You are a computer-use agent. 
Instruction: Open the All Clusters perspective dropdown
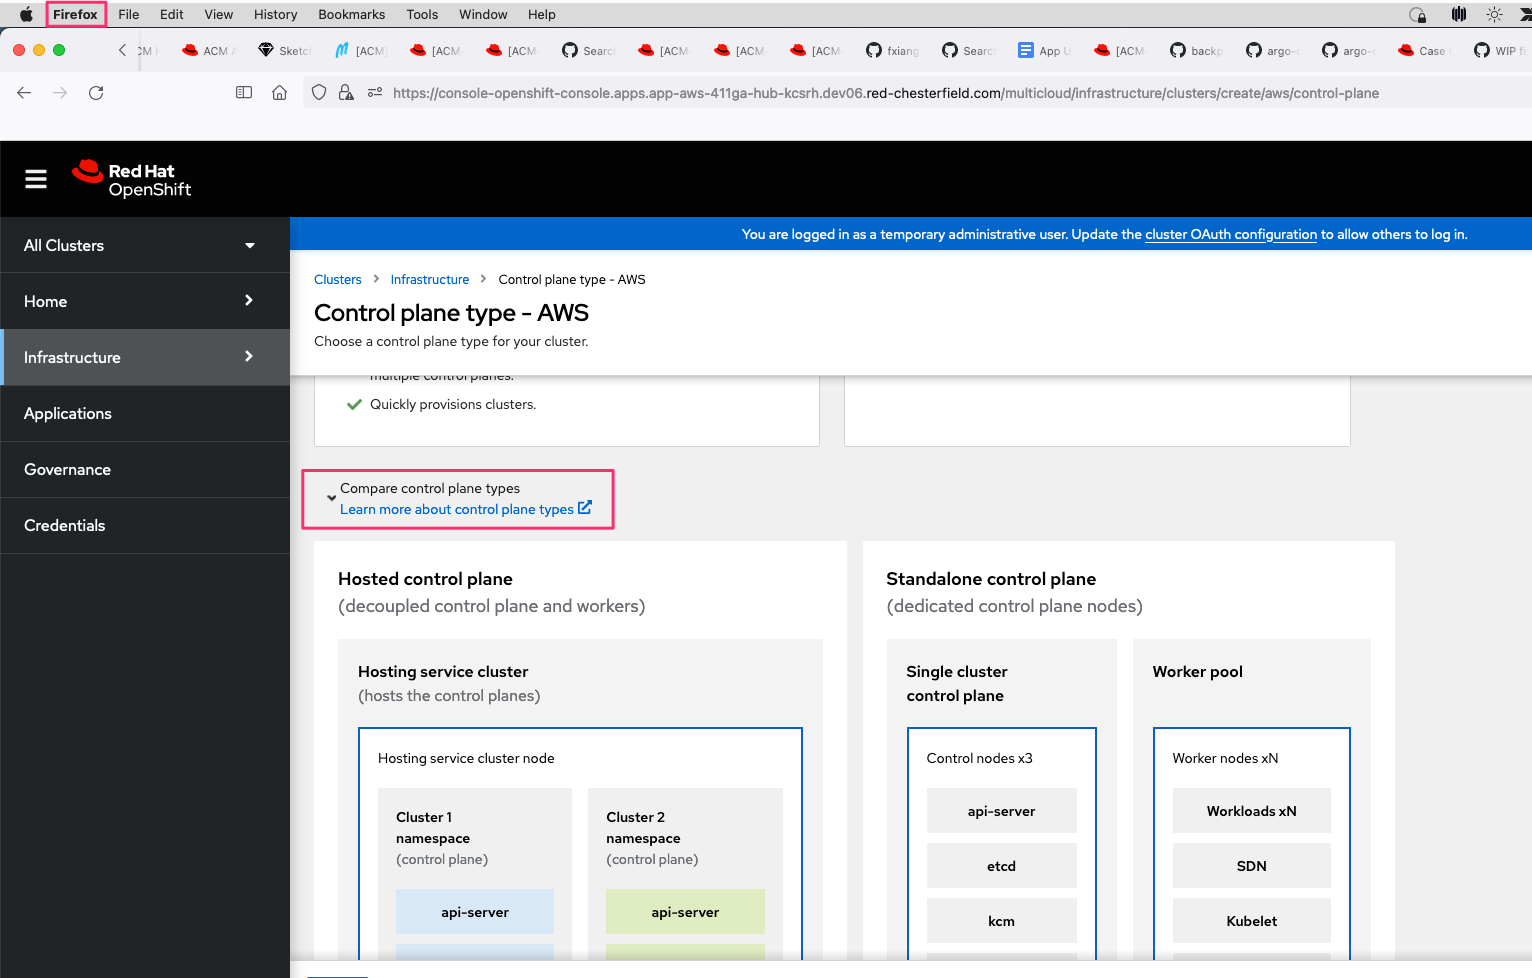point(145,245)
